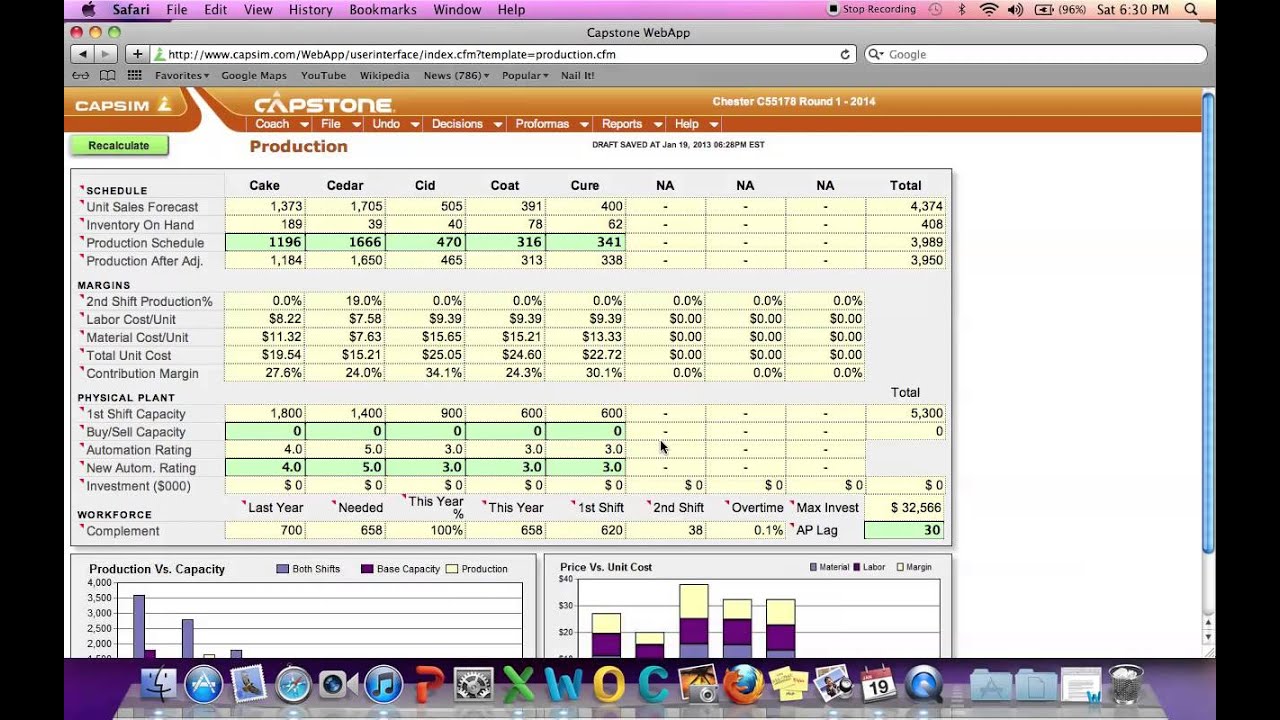Open the Nail It! bookmark
Image resolution: width=1280 pixels, height=720 pixels.
[577, 75]
